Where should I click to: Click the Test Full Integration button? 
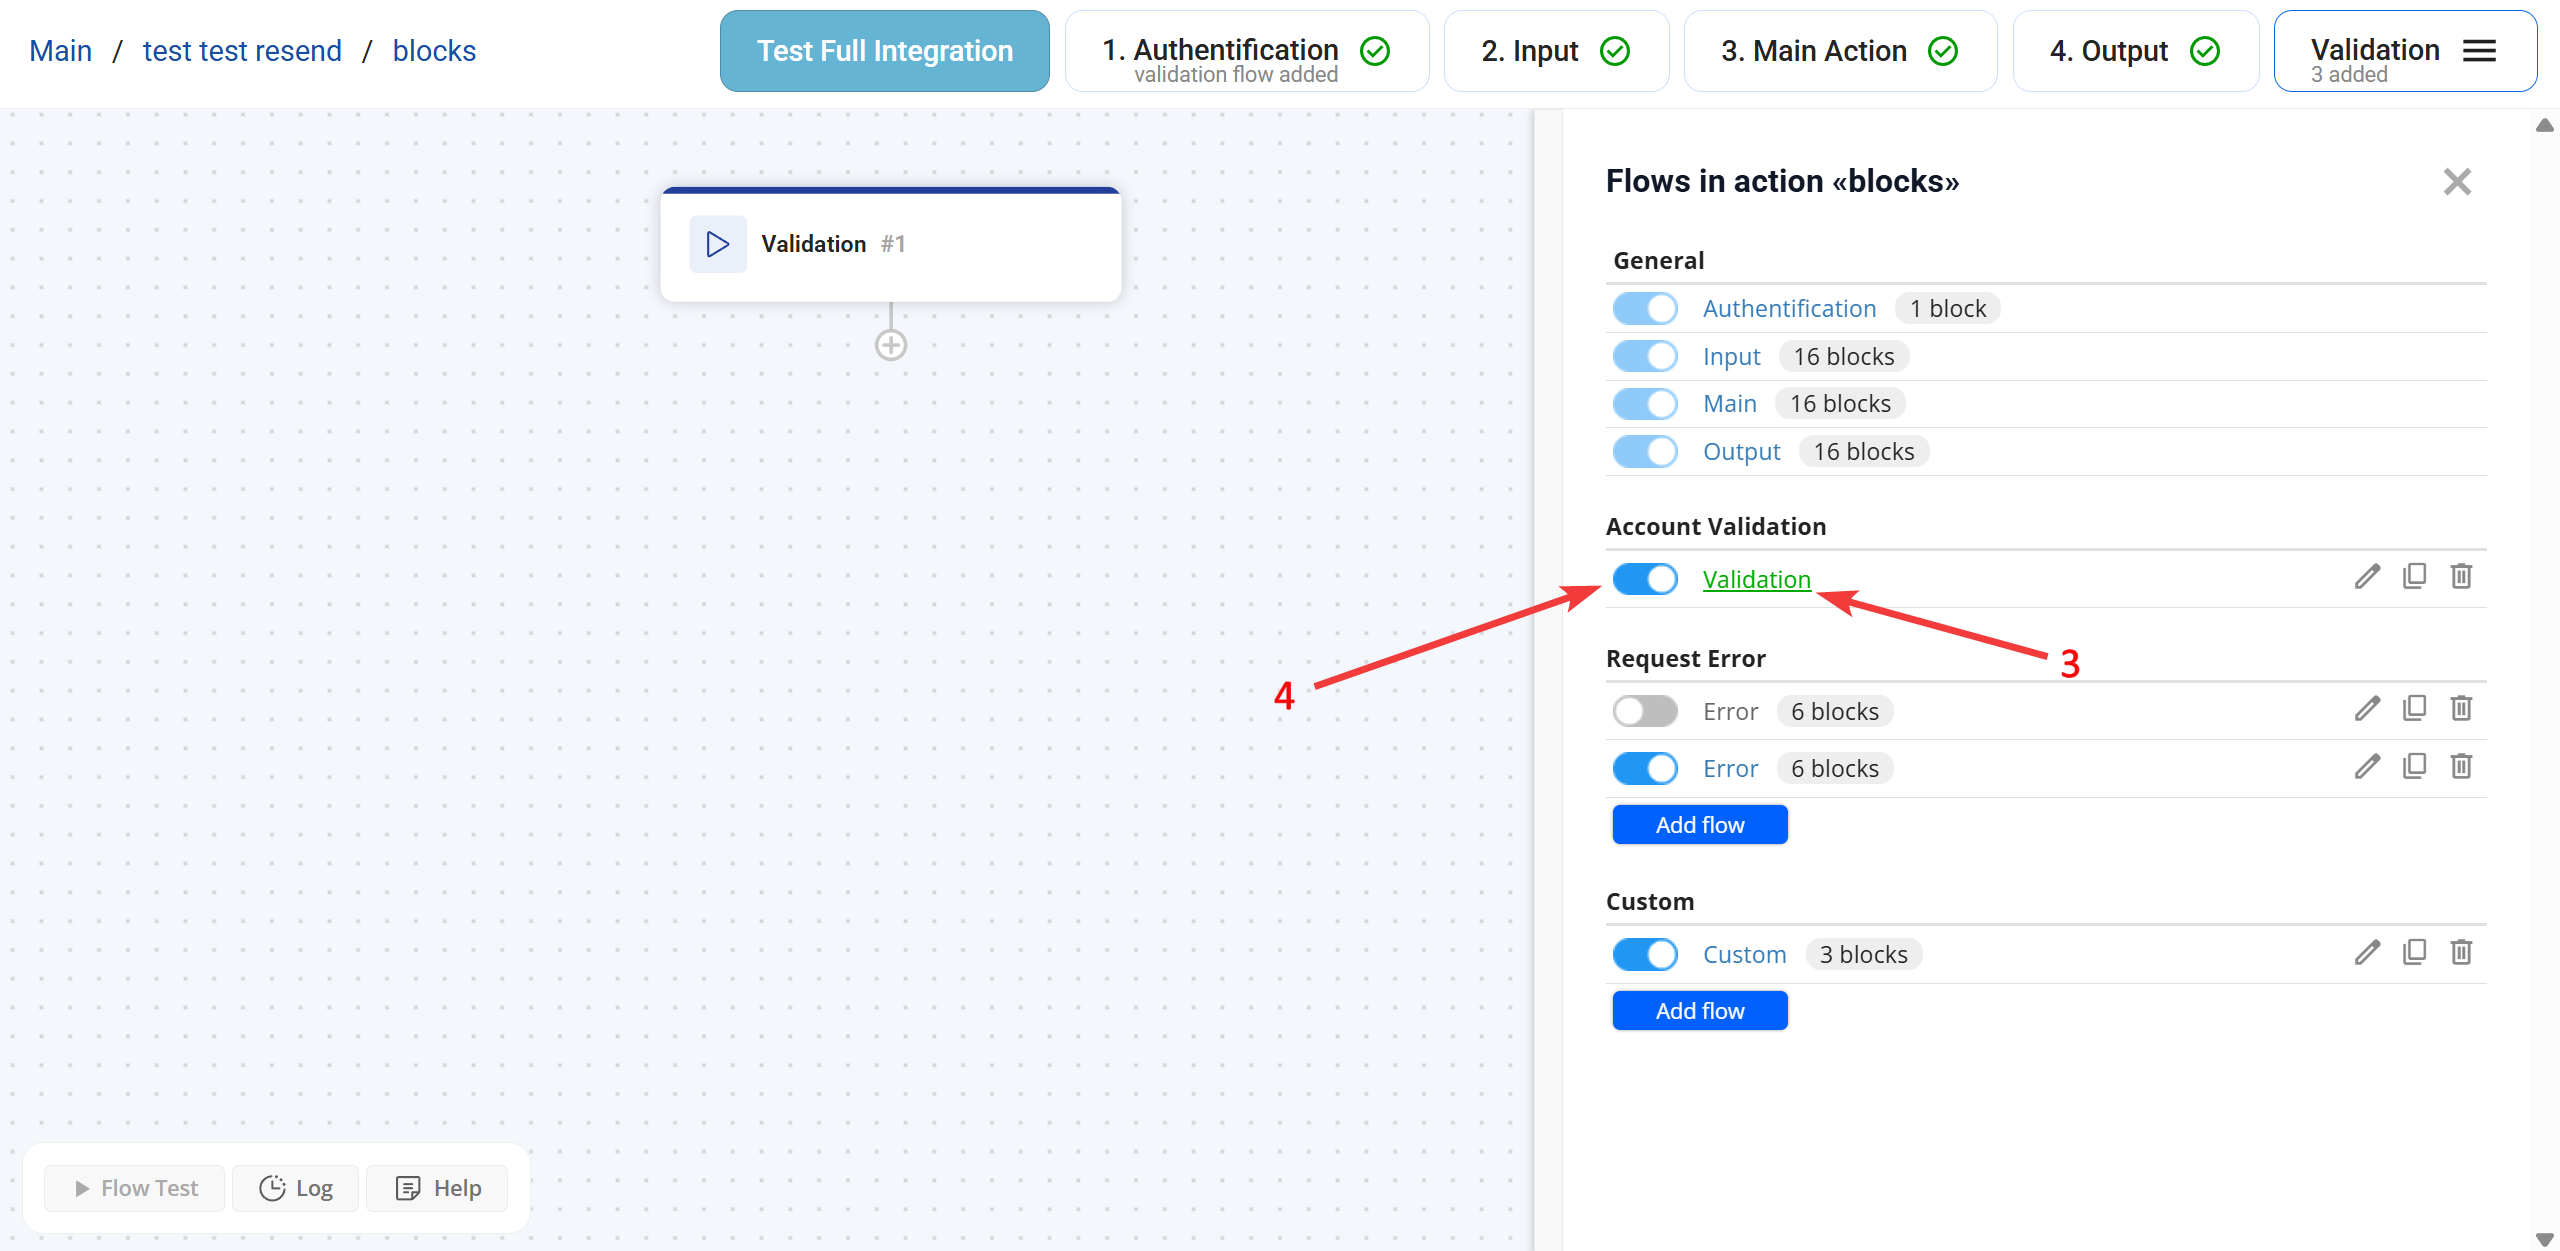[x=884, y=51]
